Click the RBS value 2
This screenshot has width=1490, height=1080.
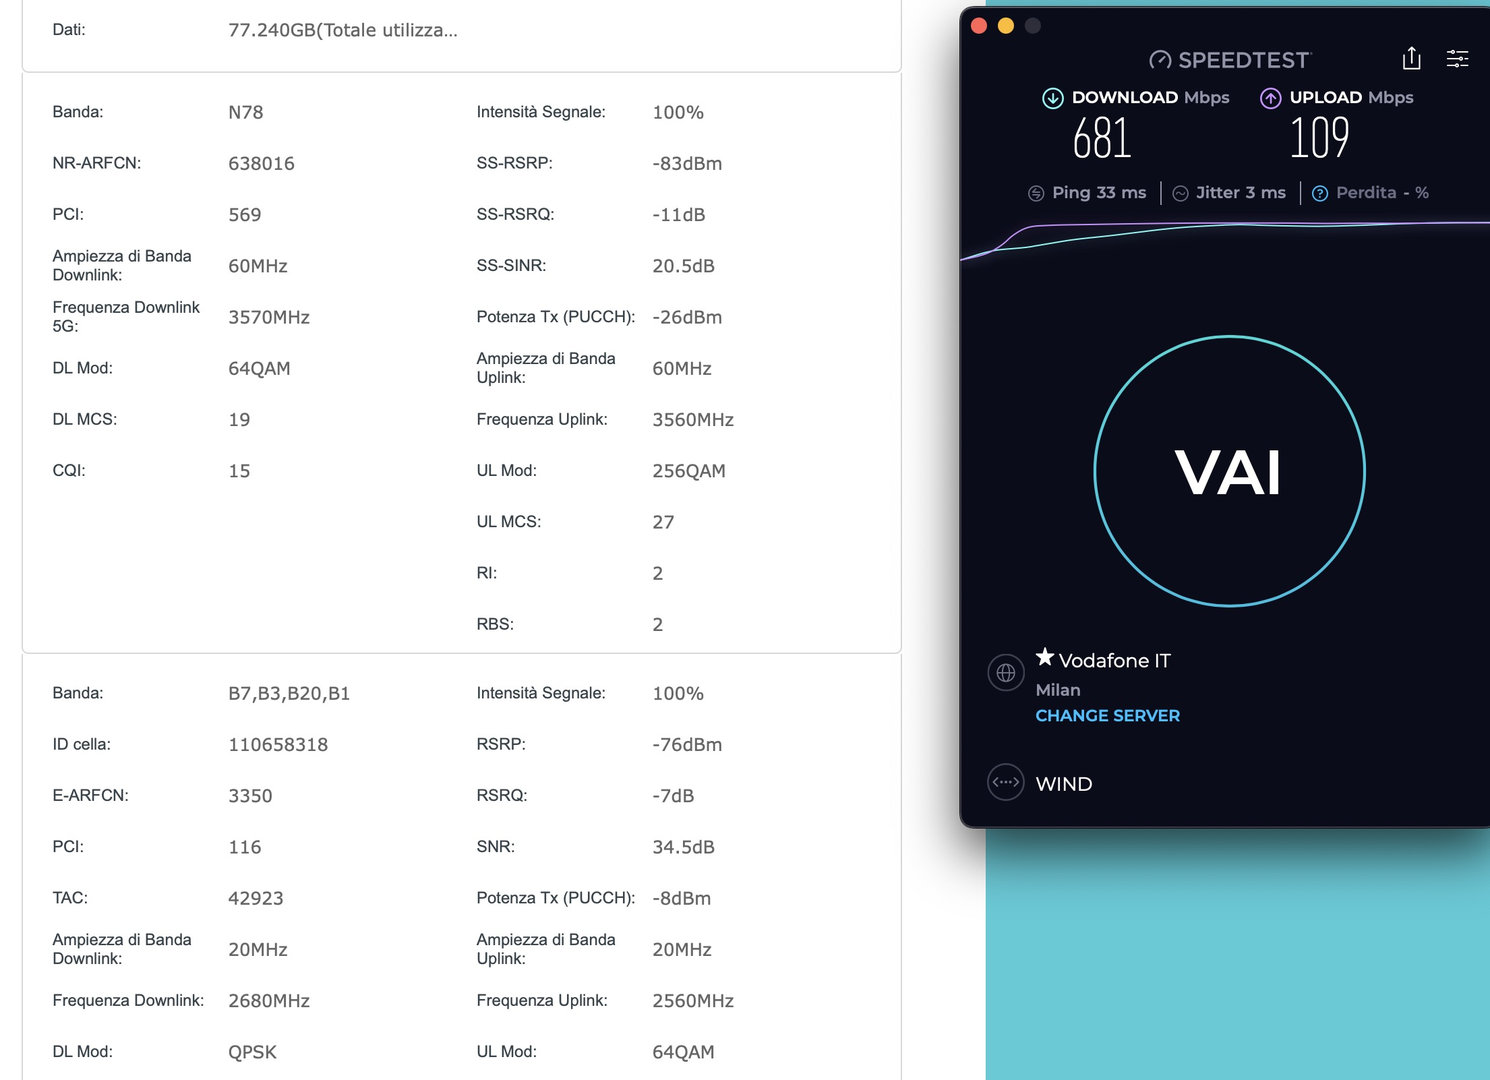(x=658, y=625)
